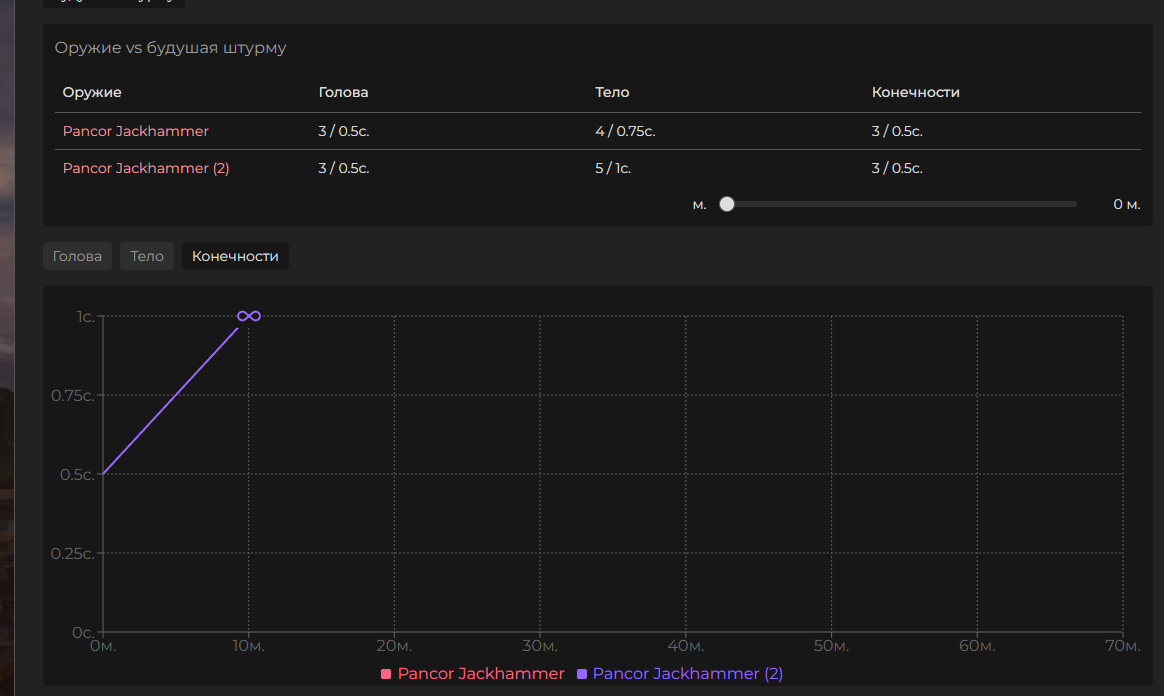1164x696 pixels.
Task: Select the 5 / 1с. body cell
Action: point(613,168)
